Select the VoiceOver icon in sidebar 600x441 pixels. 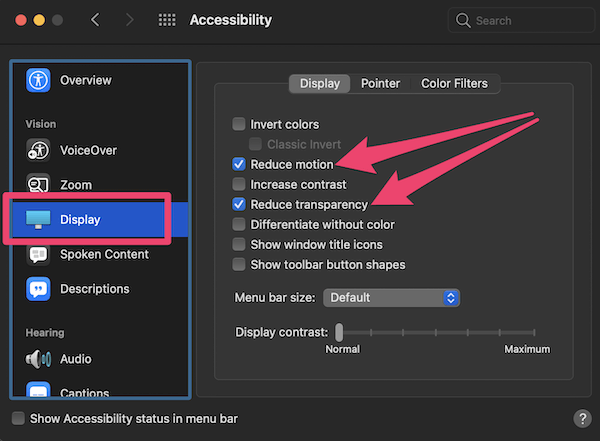point(38,150)
